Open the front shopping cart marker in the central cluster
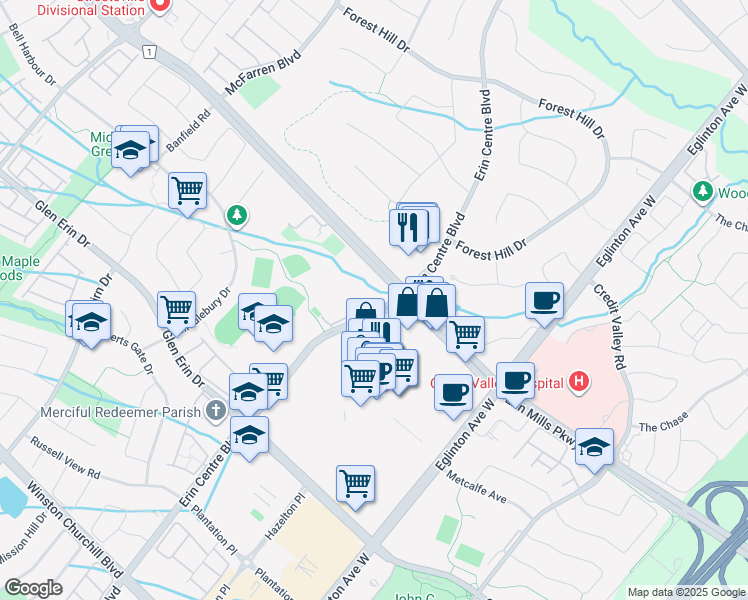Viewport: 748px width, 600px height. [361, 380]
